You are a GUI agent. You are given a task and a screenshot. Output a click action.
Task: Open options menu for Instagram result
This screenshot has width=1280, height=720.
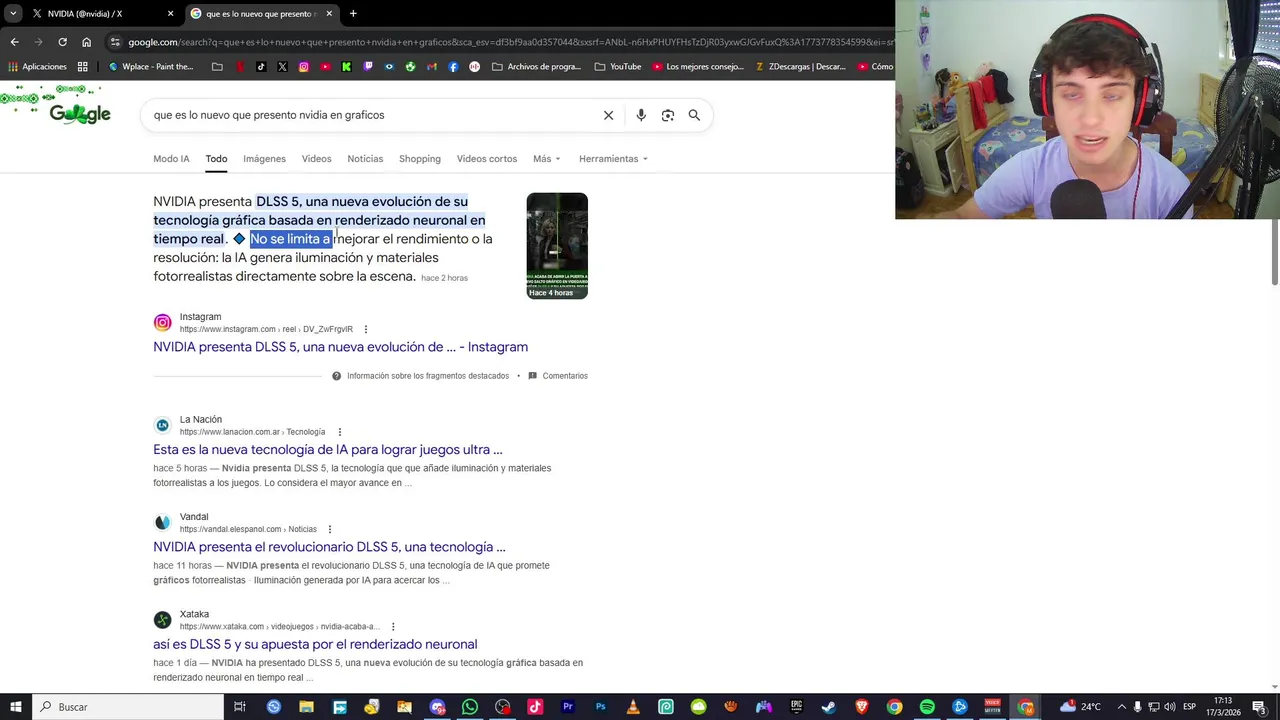[x=365, y=329]
